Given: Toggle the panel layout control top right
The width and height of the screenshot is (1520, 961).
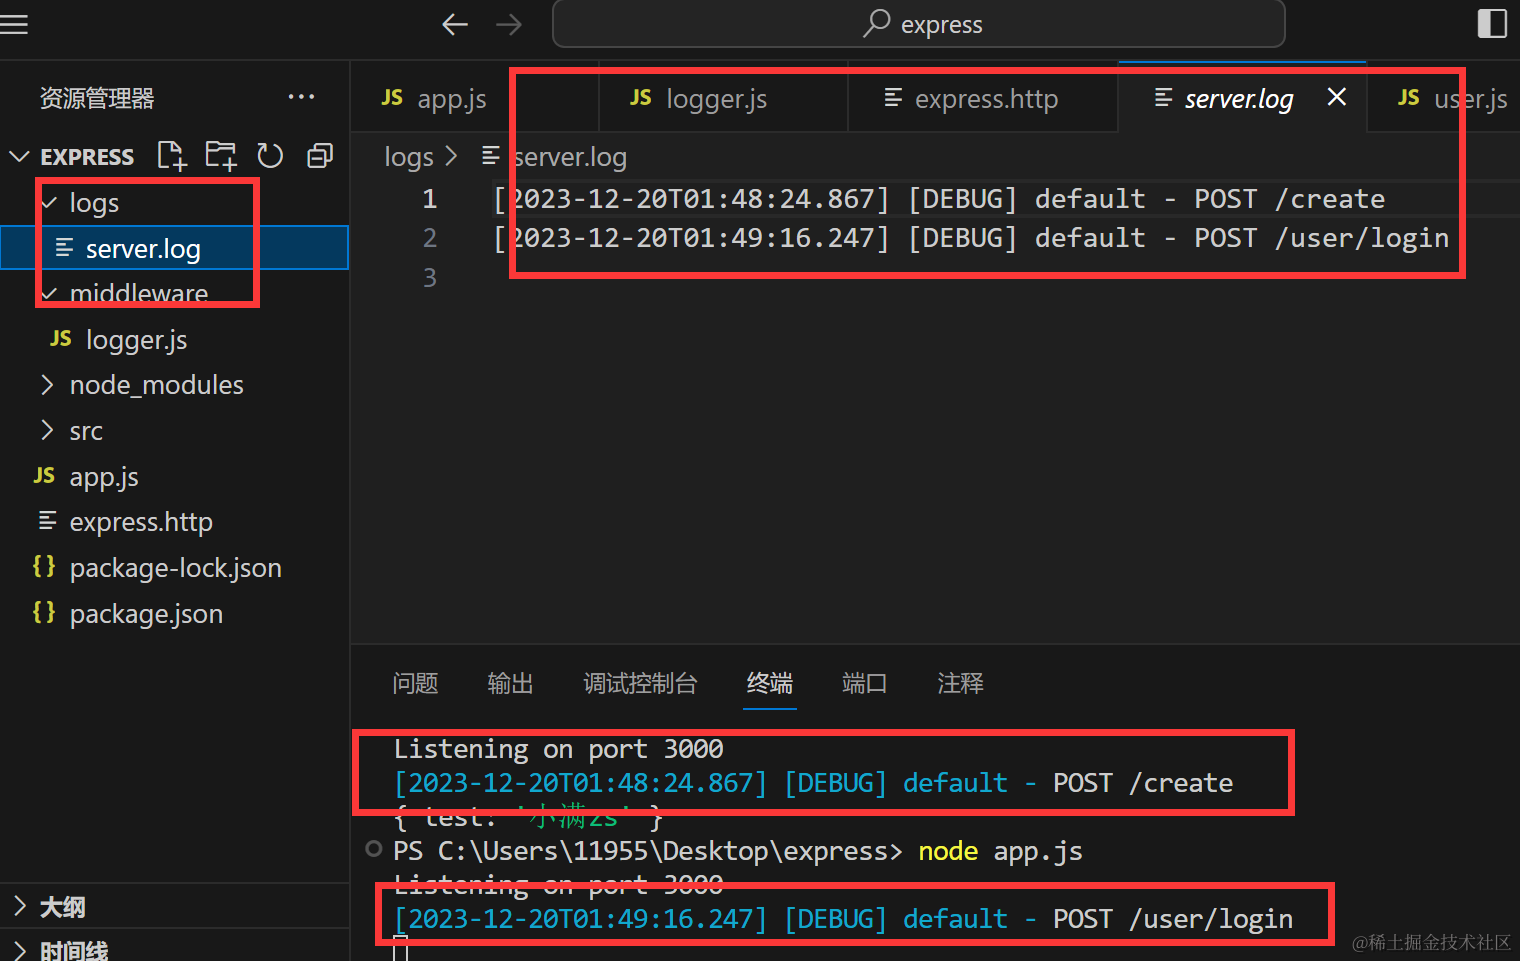Looking at the screenshot, I should (1492, 22).
